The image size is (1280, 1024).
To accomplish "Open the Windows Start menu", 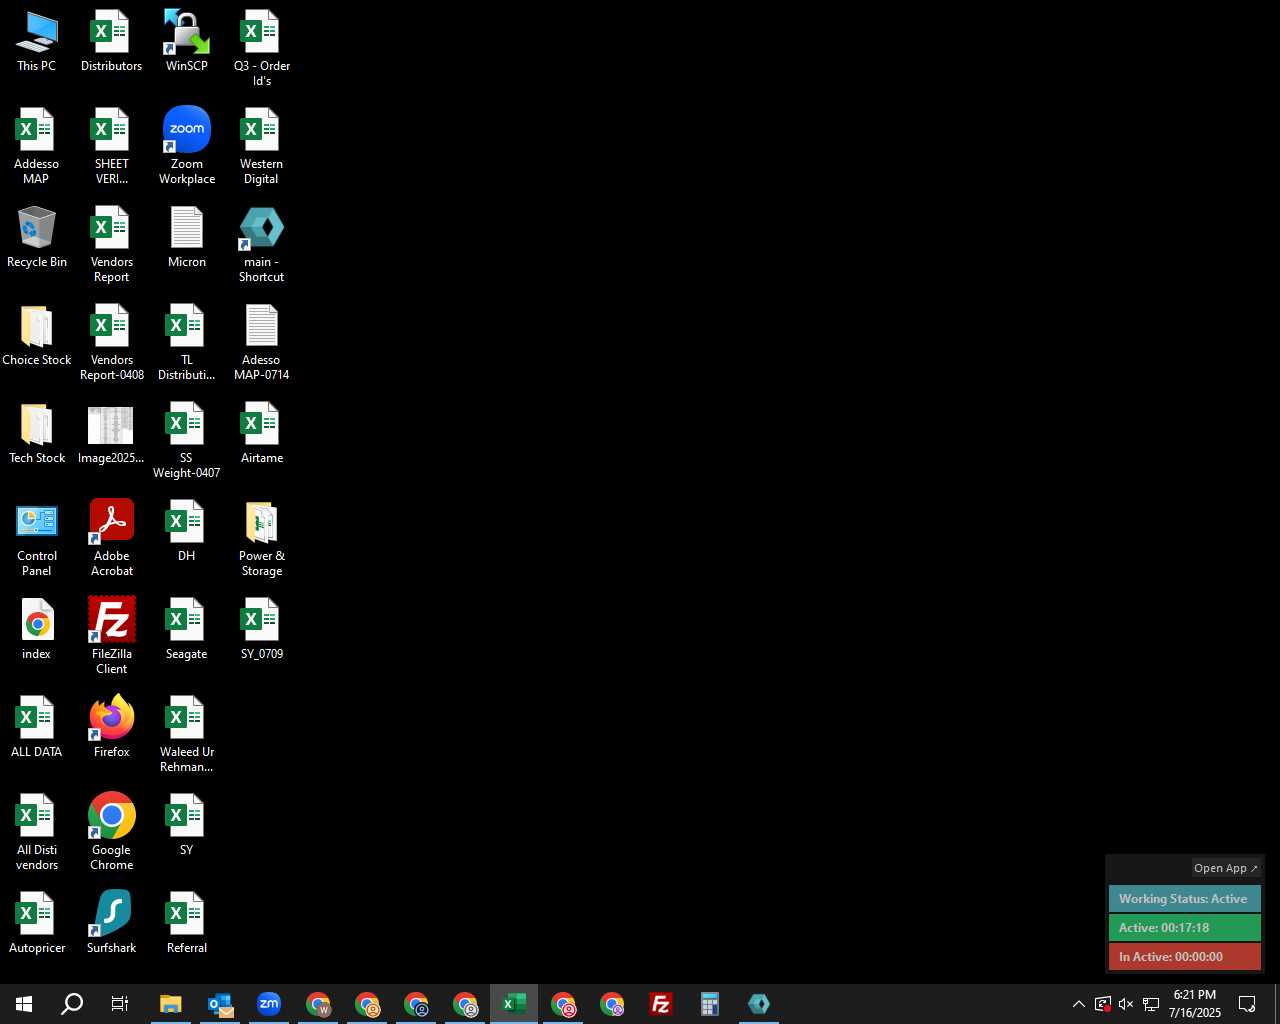I will (x=24, y=1004).
